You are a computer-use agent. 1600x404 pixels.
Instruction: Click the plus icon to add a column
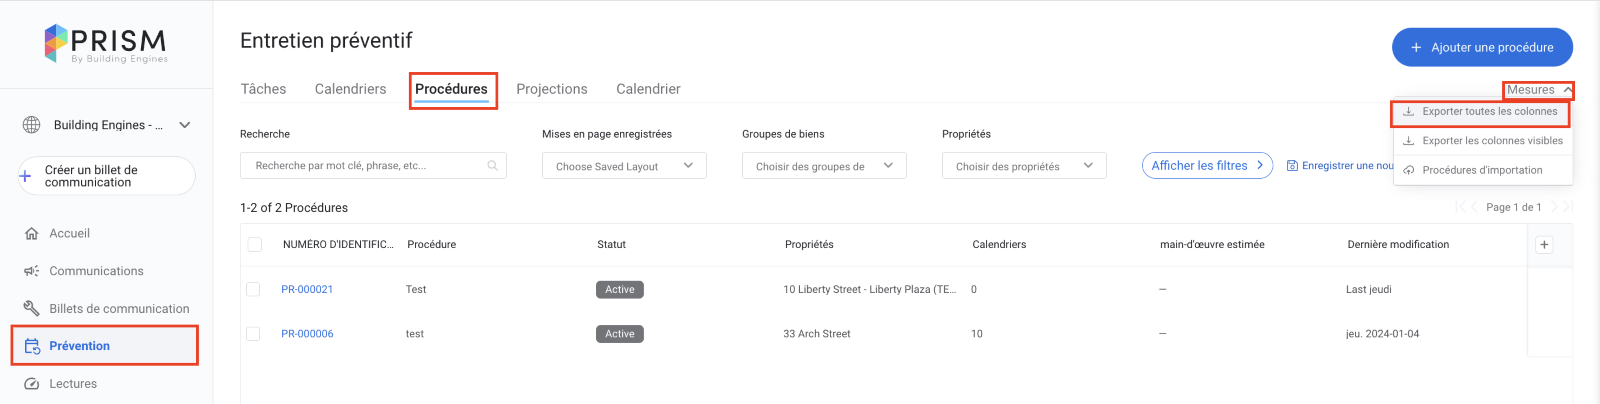(x=1544, y=245)
